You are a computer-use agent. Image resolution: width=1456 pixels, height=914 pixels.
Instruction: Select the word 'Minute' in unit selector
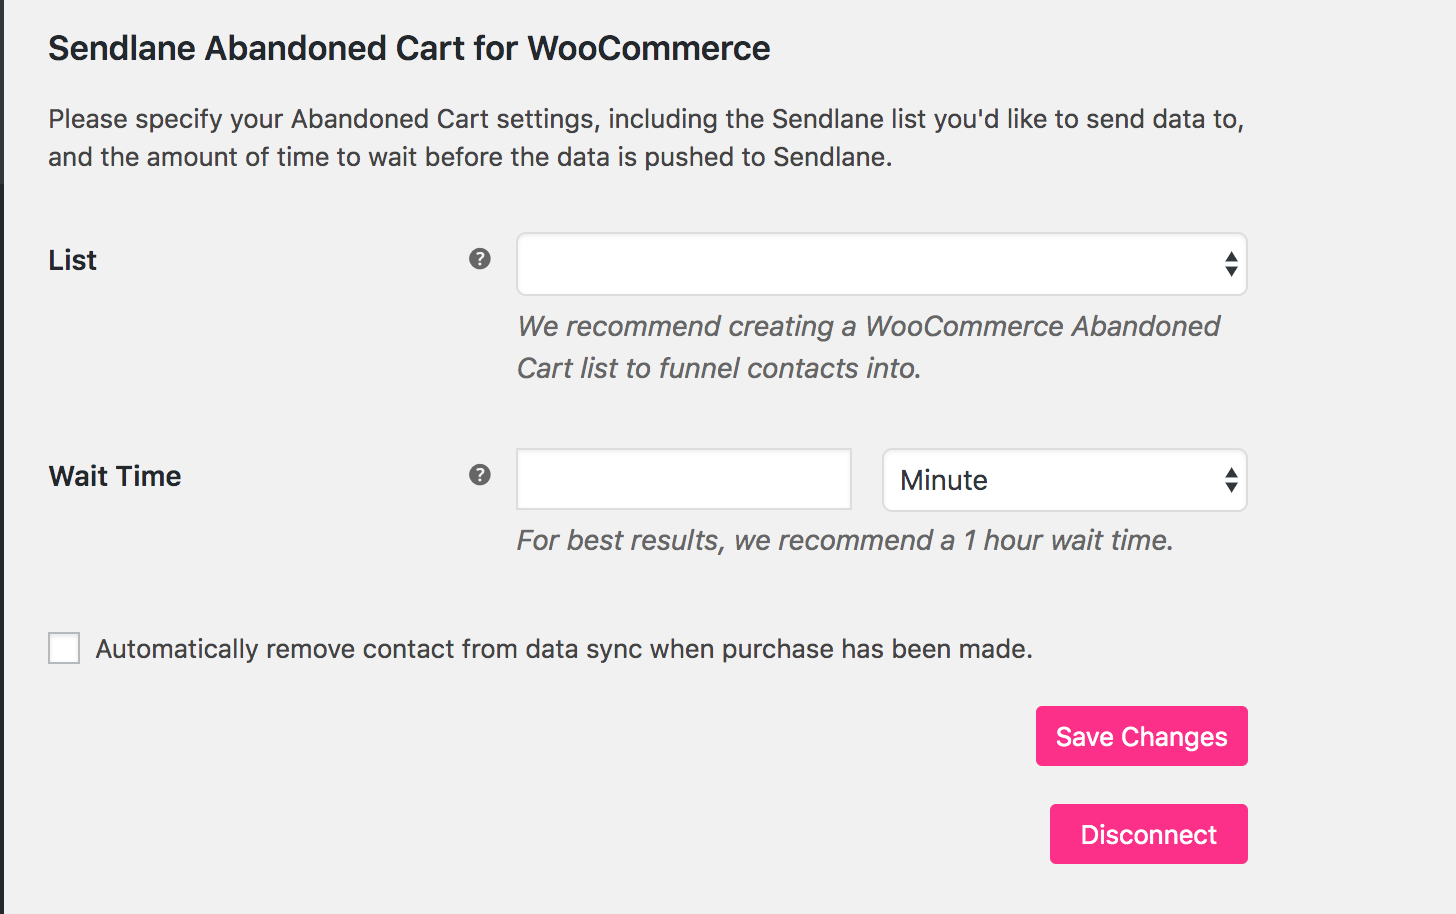[944, 480]
